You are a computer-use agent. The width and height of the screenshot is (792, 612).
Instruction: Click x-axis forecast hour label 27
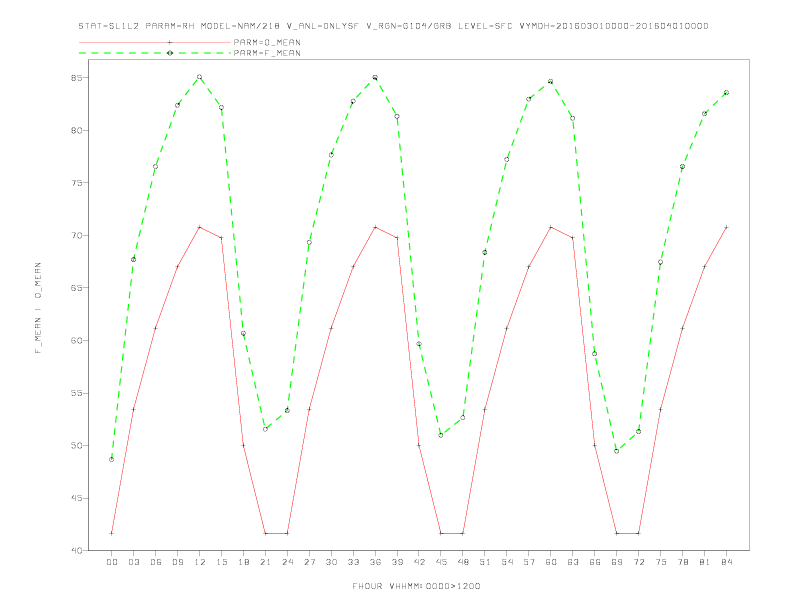tap(309, 562)
